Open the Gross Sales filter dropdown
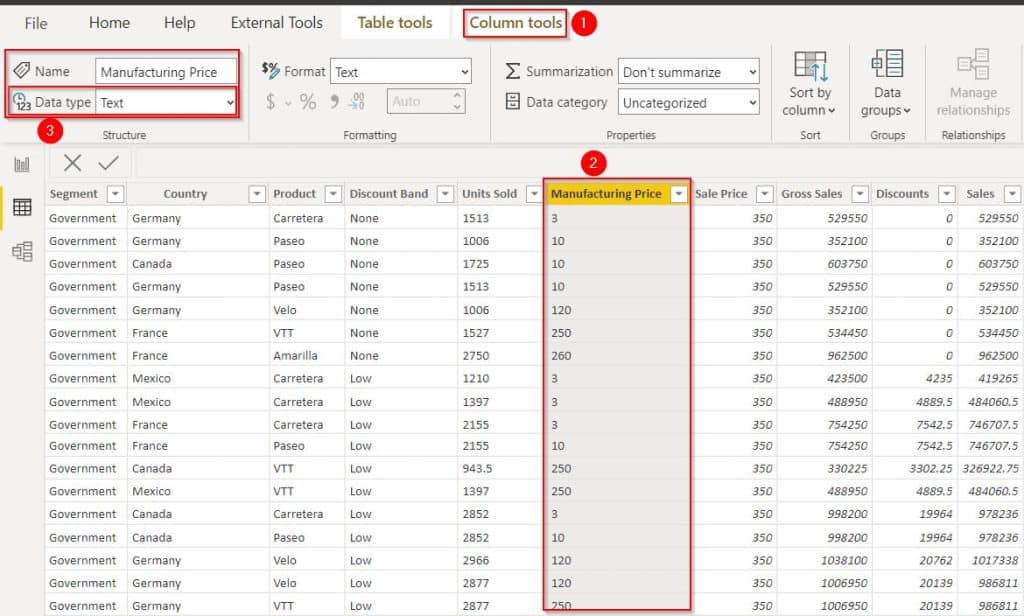 coord(860,194)
